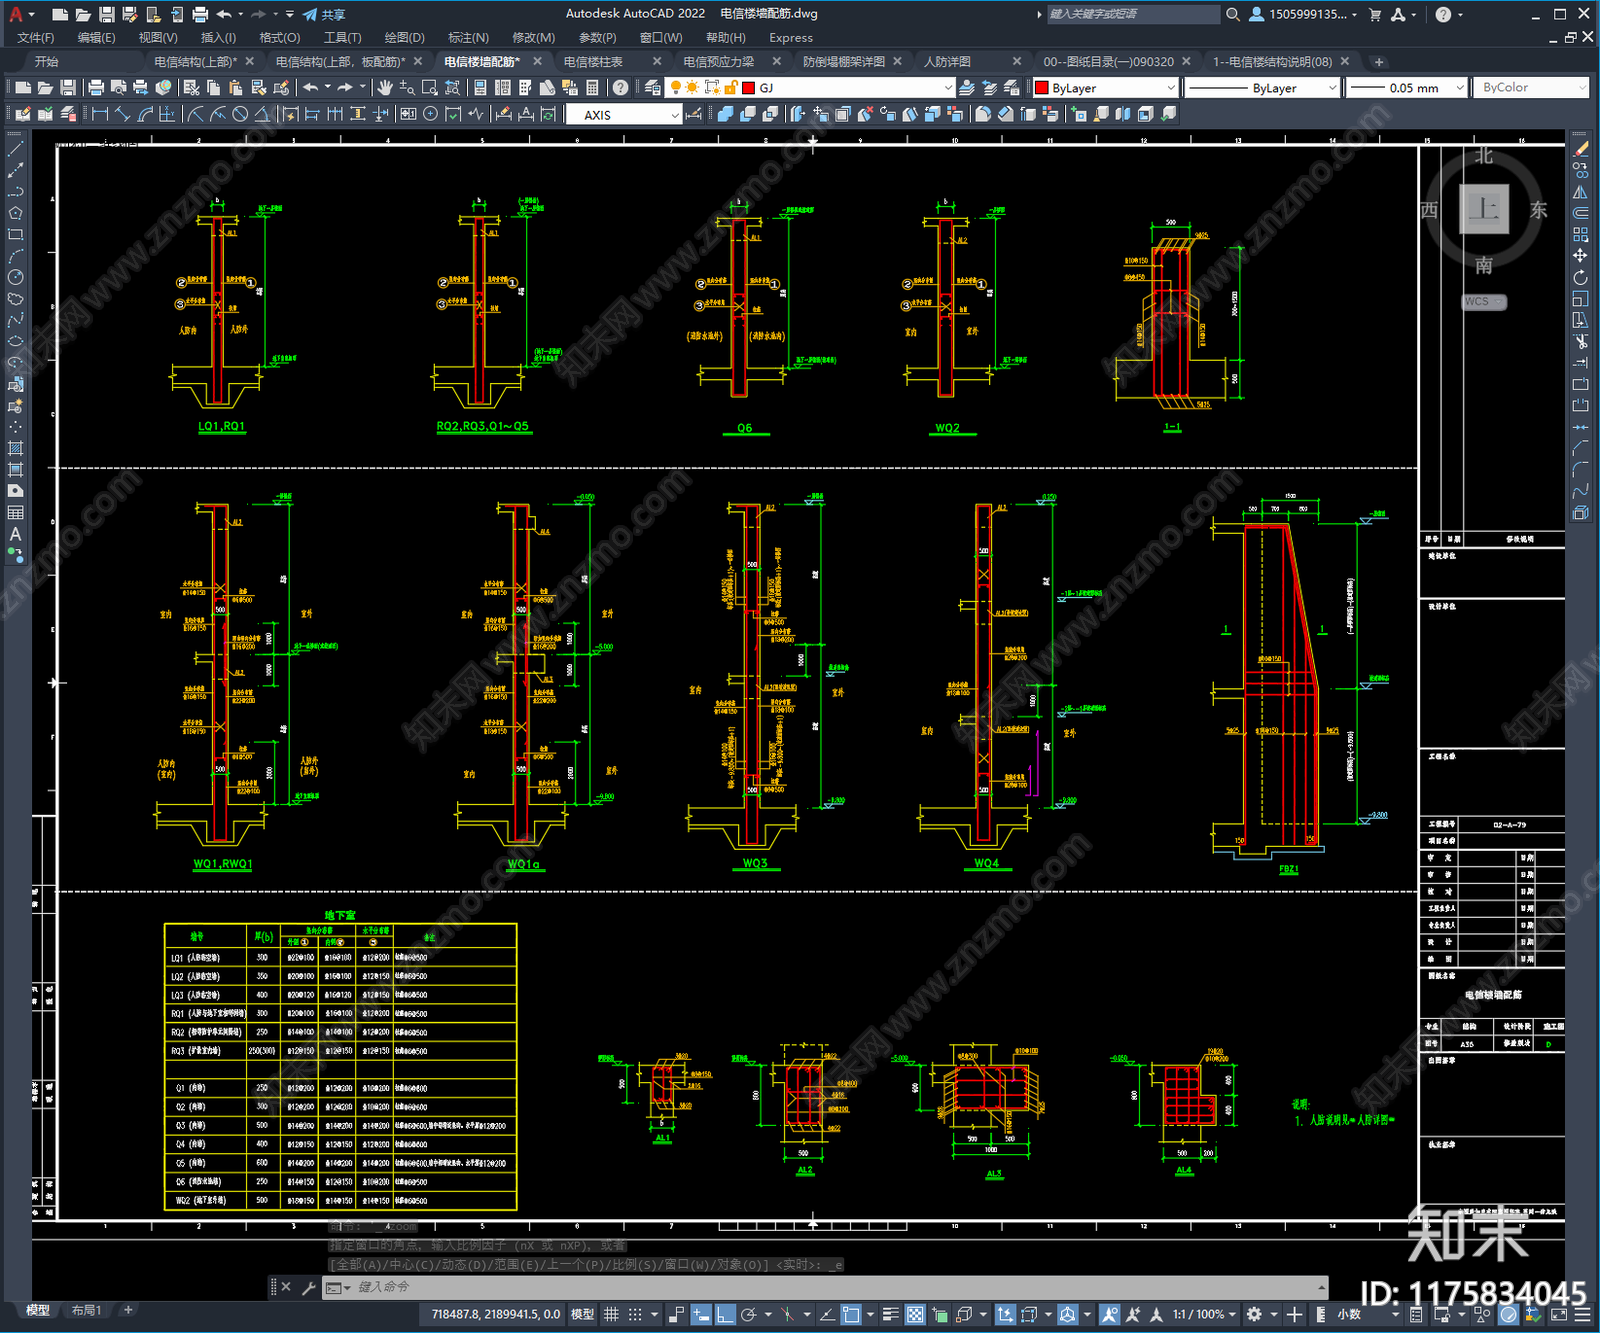Click the Zoom Window toolbar icon
This screenshot has width=1600, height=1333.
click(x=429, y=88)
